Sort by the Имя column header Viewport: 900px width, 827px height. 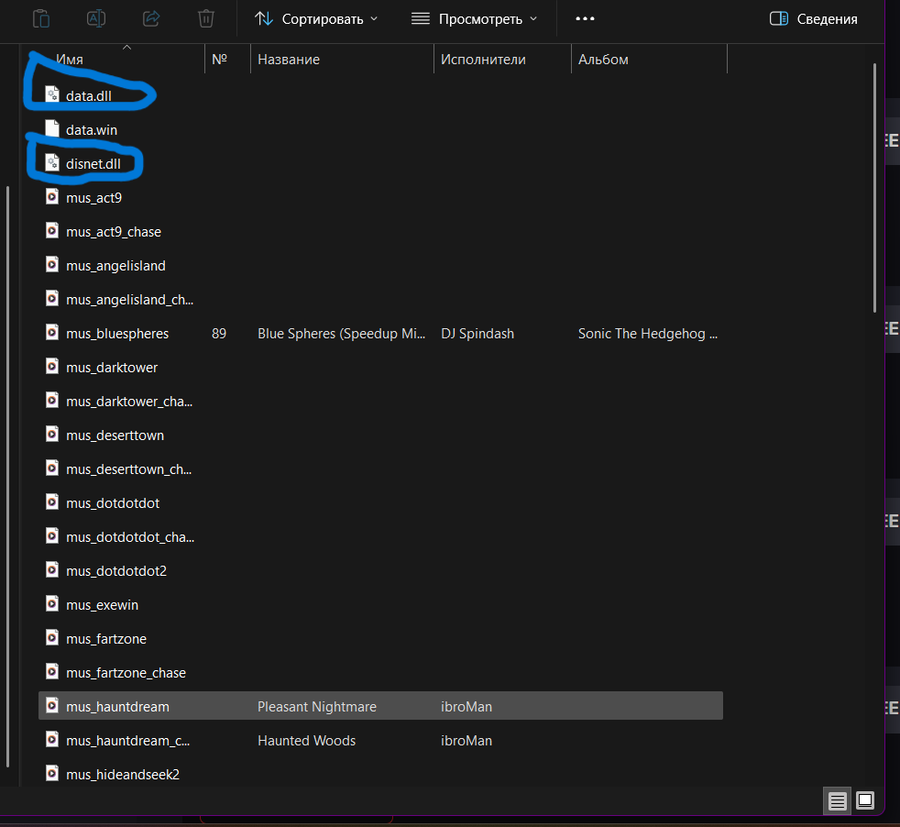point(70,60)
